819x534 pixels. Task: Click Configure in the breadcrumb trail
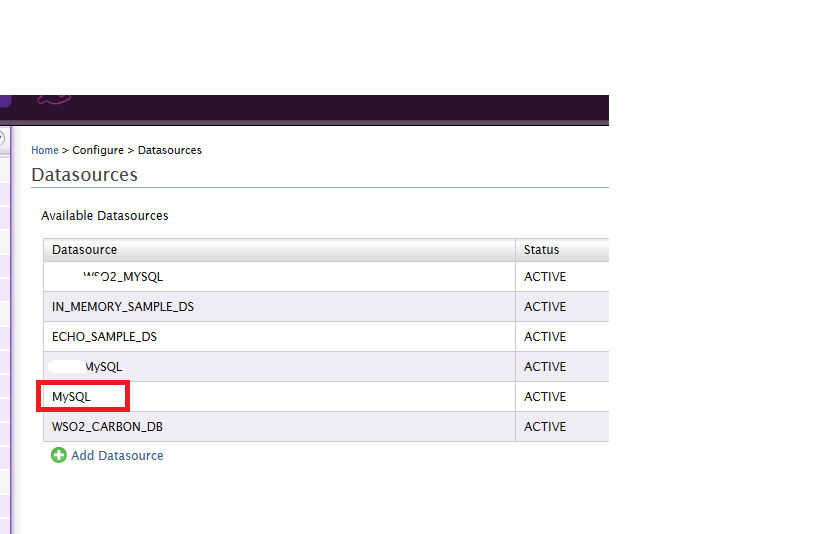98,150
